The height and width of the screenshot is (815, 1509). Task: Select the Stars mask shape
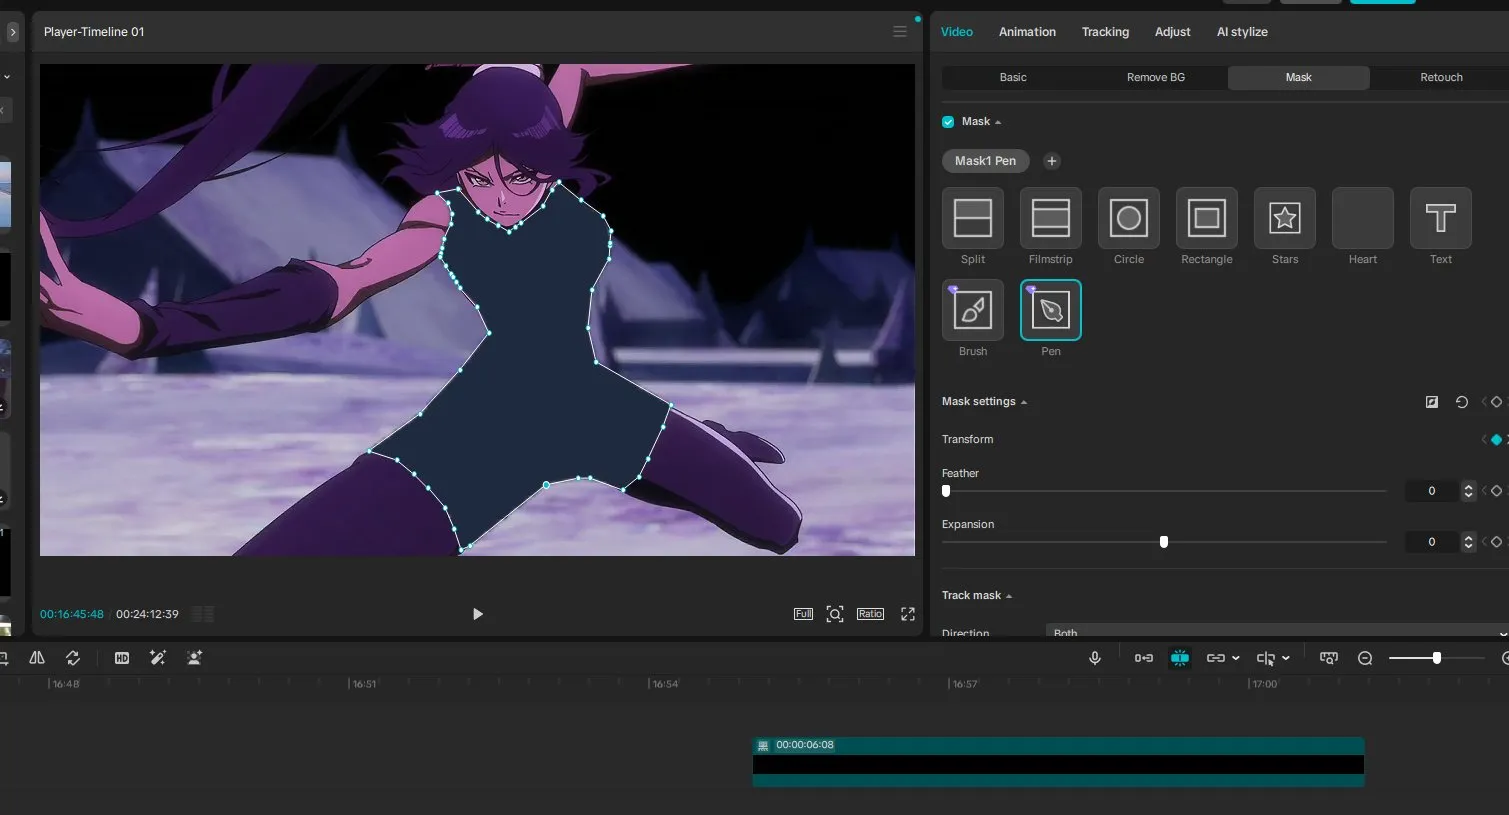(x=1284, y=218)
